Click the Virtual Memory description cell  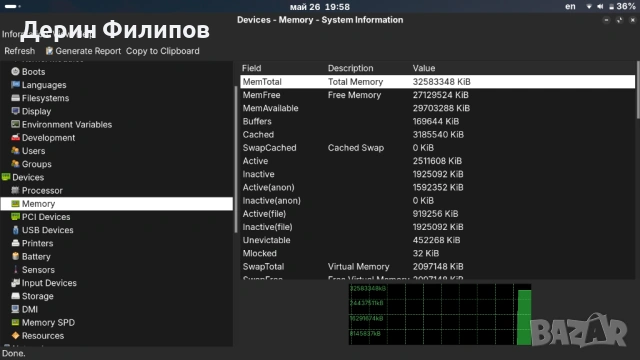coord(358,267)
